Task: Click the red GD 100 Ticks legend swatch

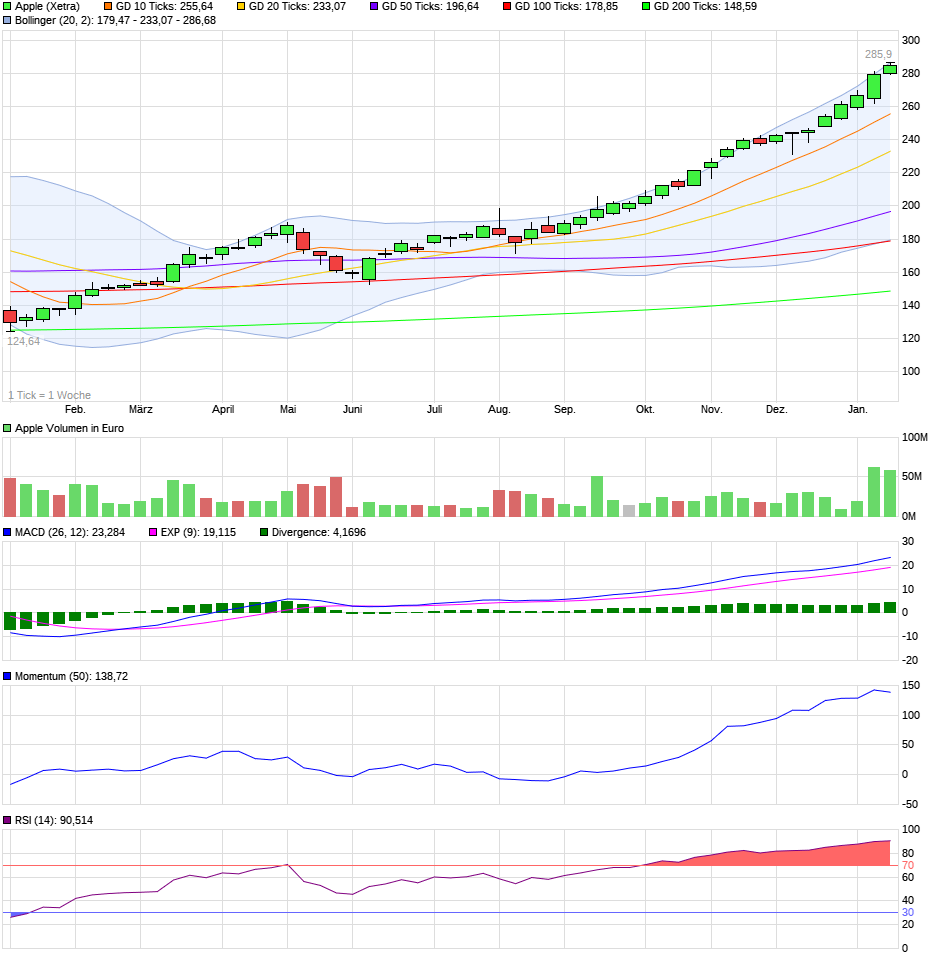Action: pyautogui.click(x=507, y=7)
